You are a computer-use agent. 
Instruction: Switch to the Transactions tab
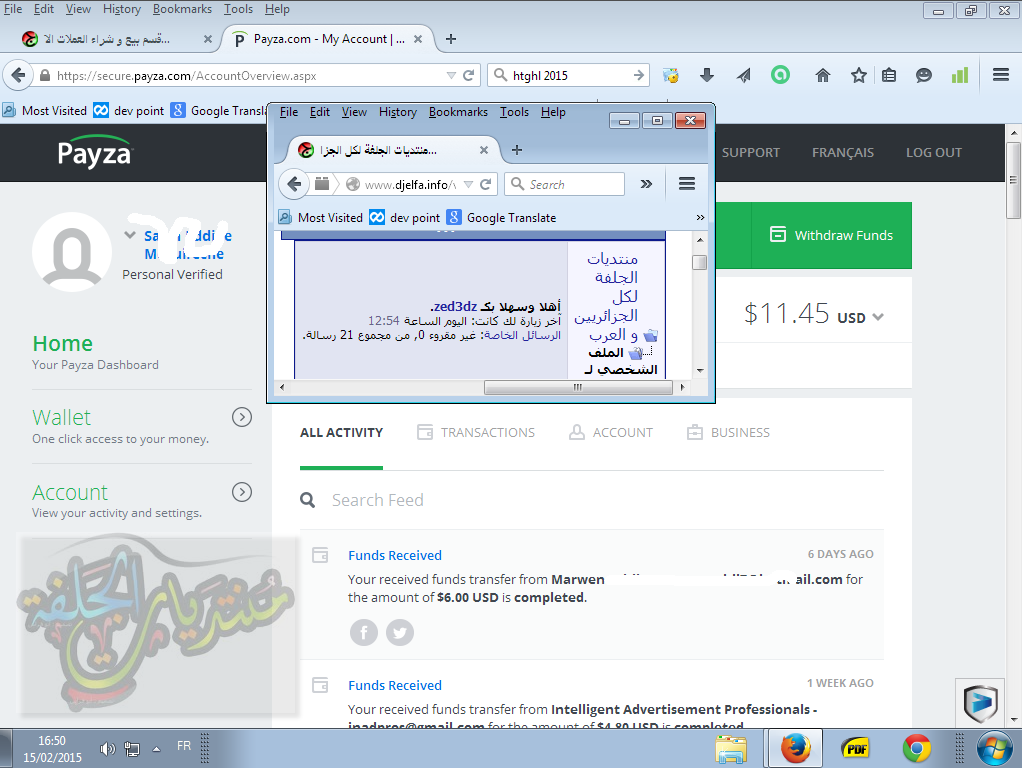(476, 432)
